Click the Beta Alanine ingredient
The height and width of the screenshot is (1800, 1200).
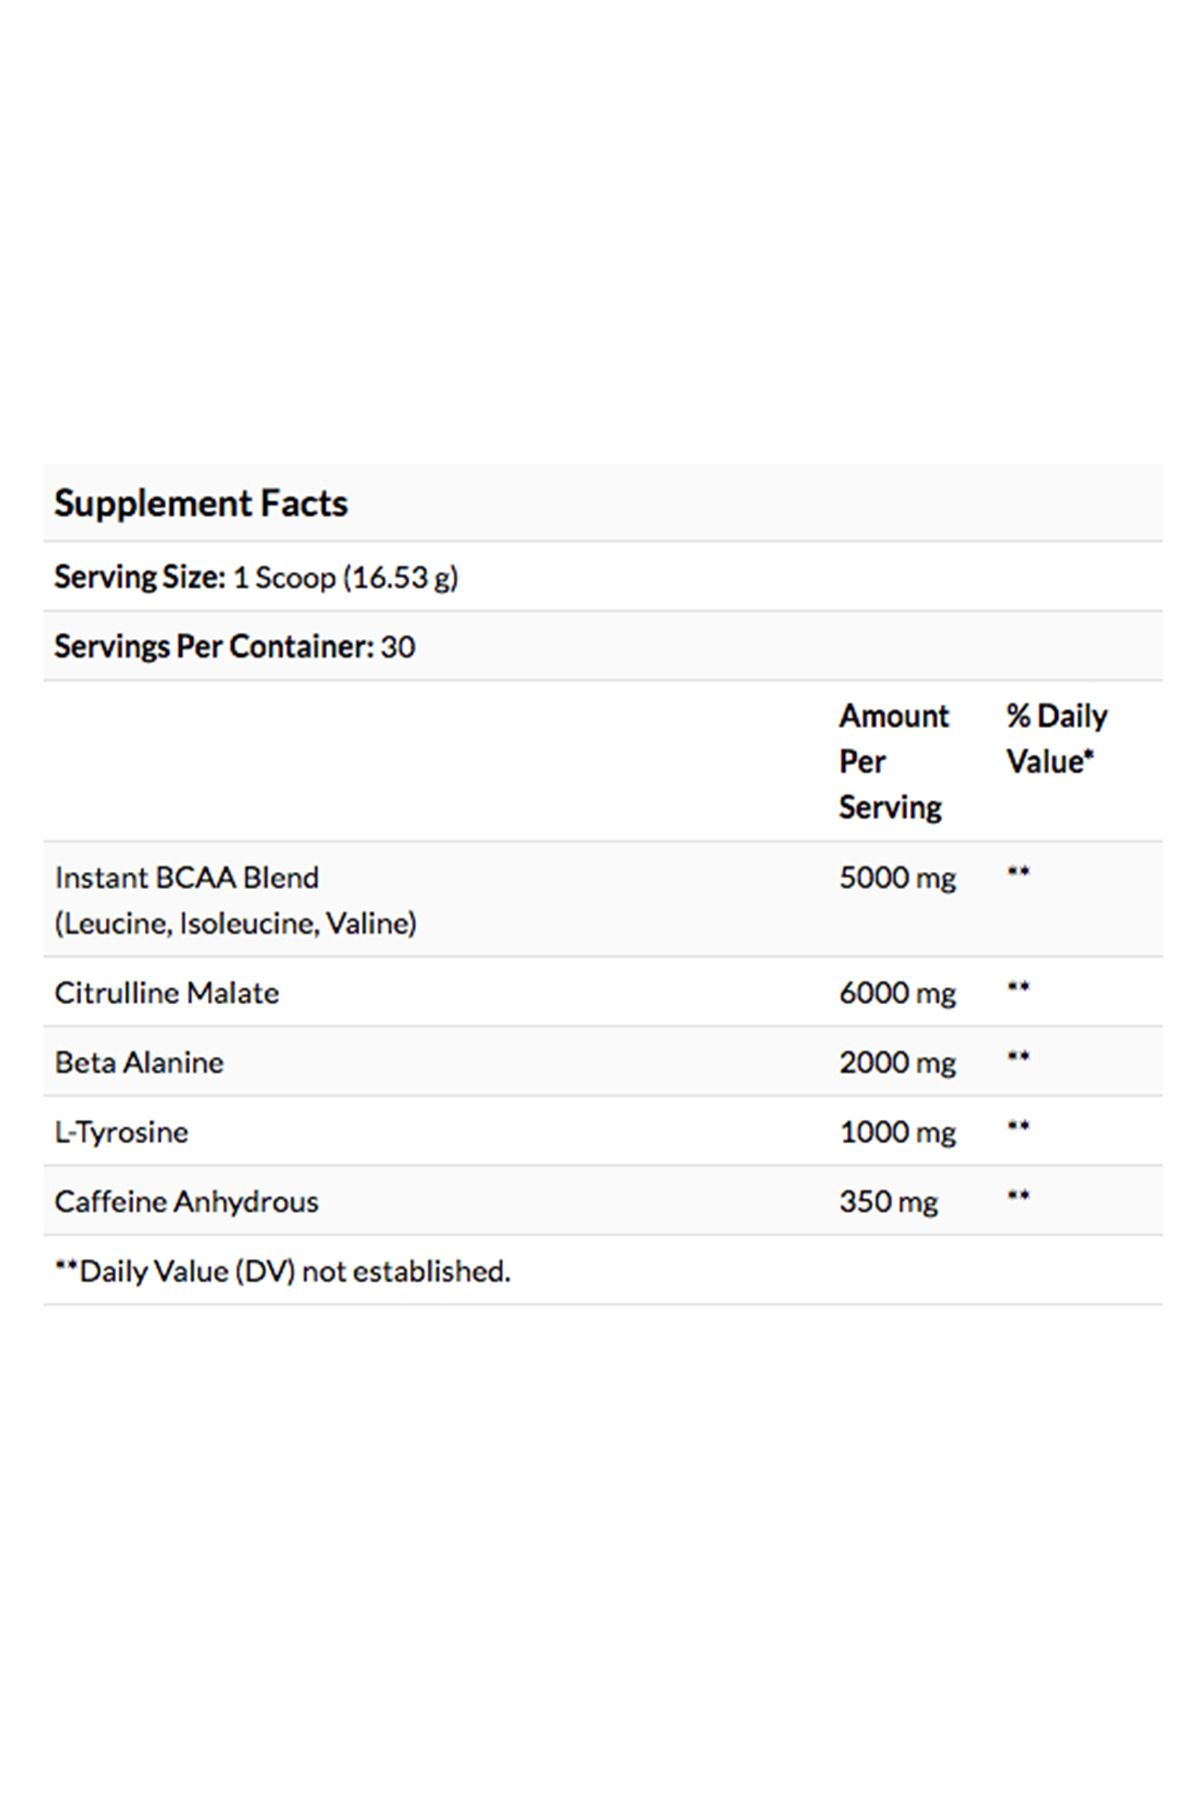(139, 1062)
